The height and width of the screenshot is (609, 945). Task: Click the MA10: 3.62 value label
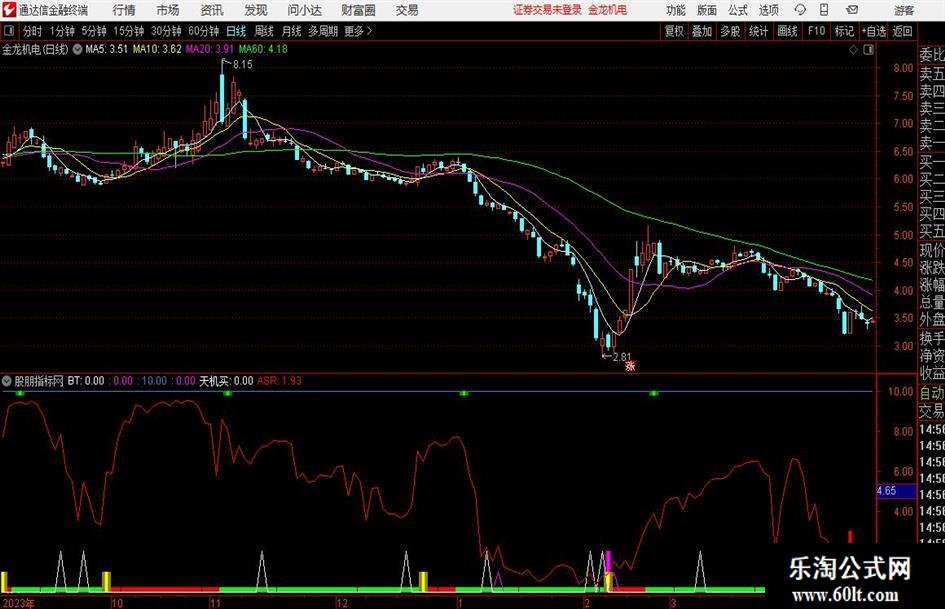(157, 49)
